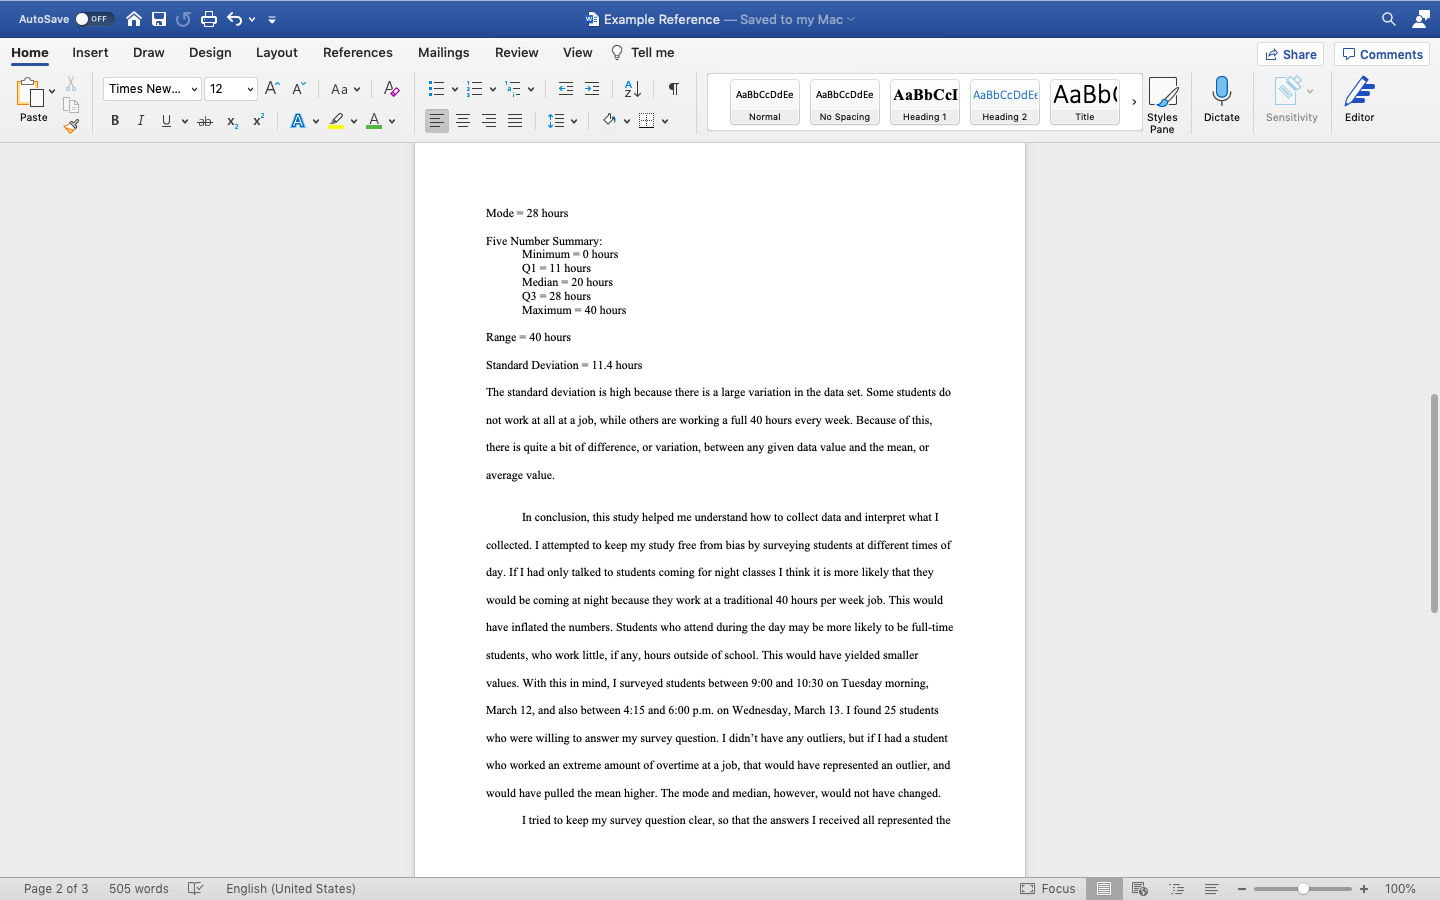Undo the last action

click(235, 19)
